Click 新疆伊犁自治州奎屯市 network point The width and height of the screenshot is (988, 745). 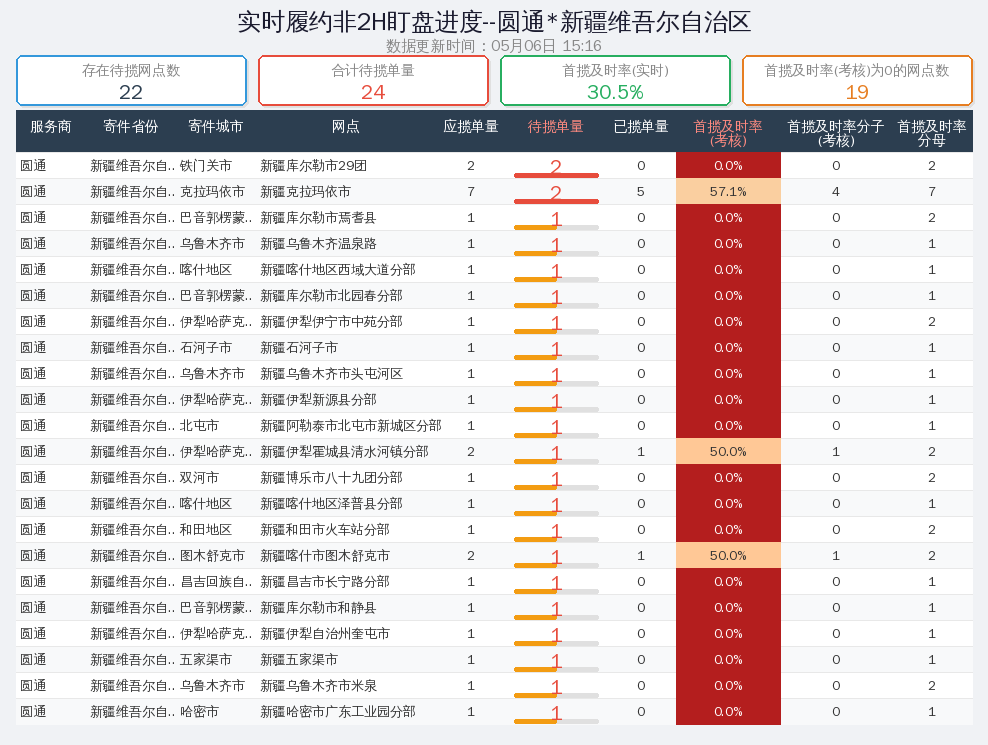click(x=325, y=634)
